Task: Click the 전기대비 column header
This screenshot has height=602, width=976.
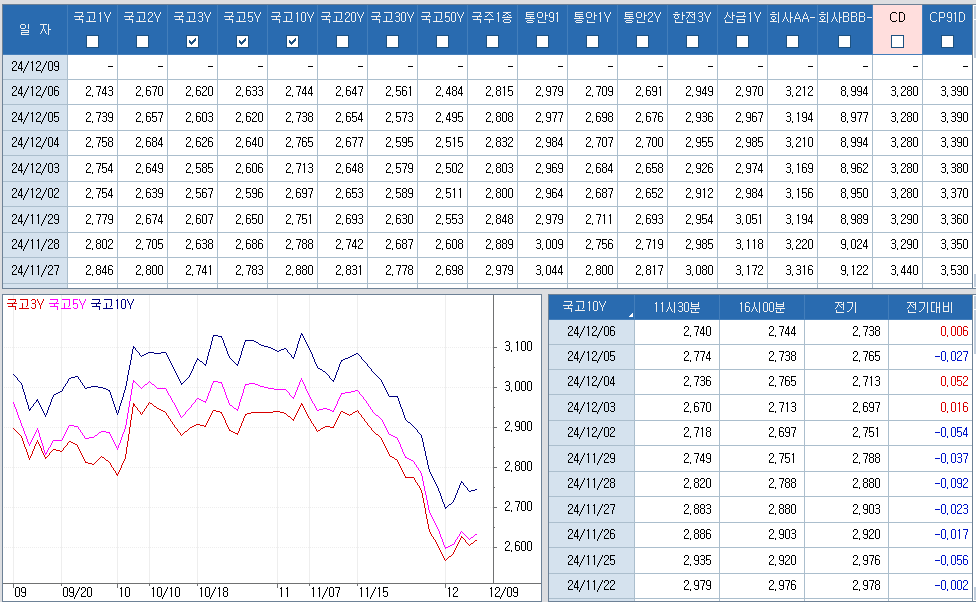Action: click(x=930, y=307)
